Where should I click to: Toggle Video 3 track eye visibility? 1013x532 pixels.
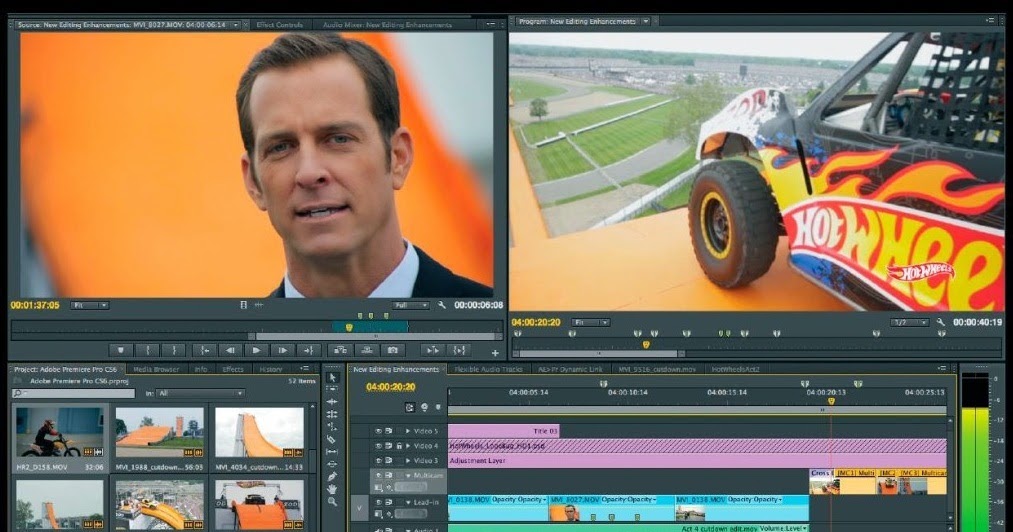(379, 460)
